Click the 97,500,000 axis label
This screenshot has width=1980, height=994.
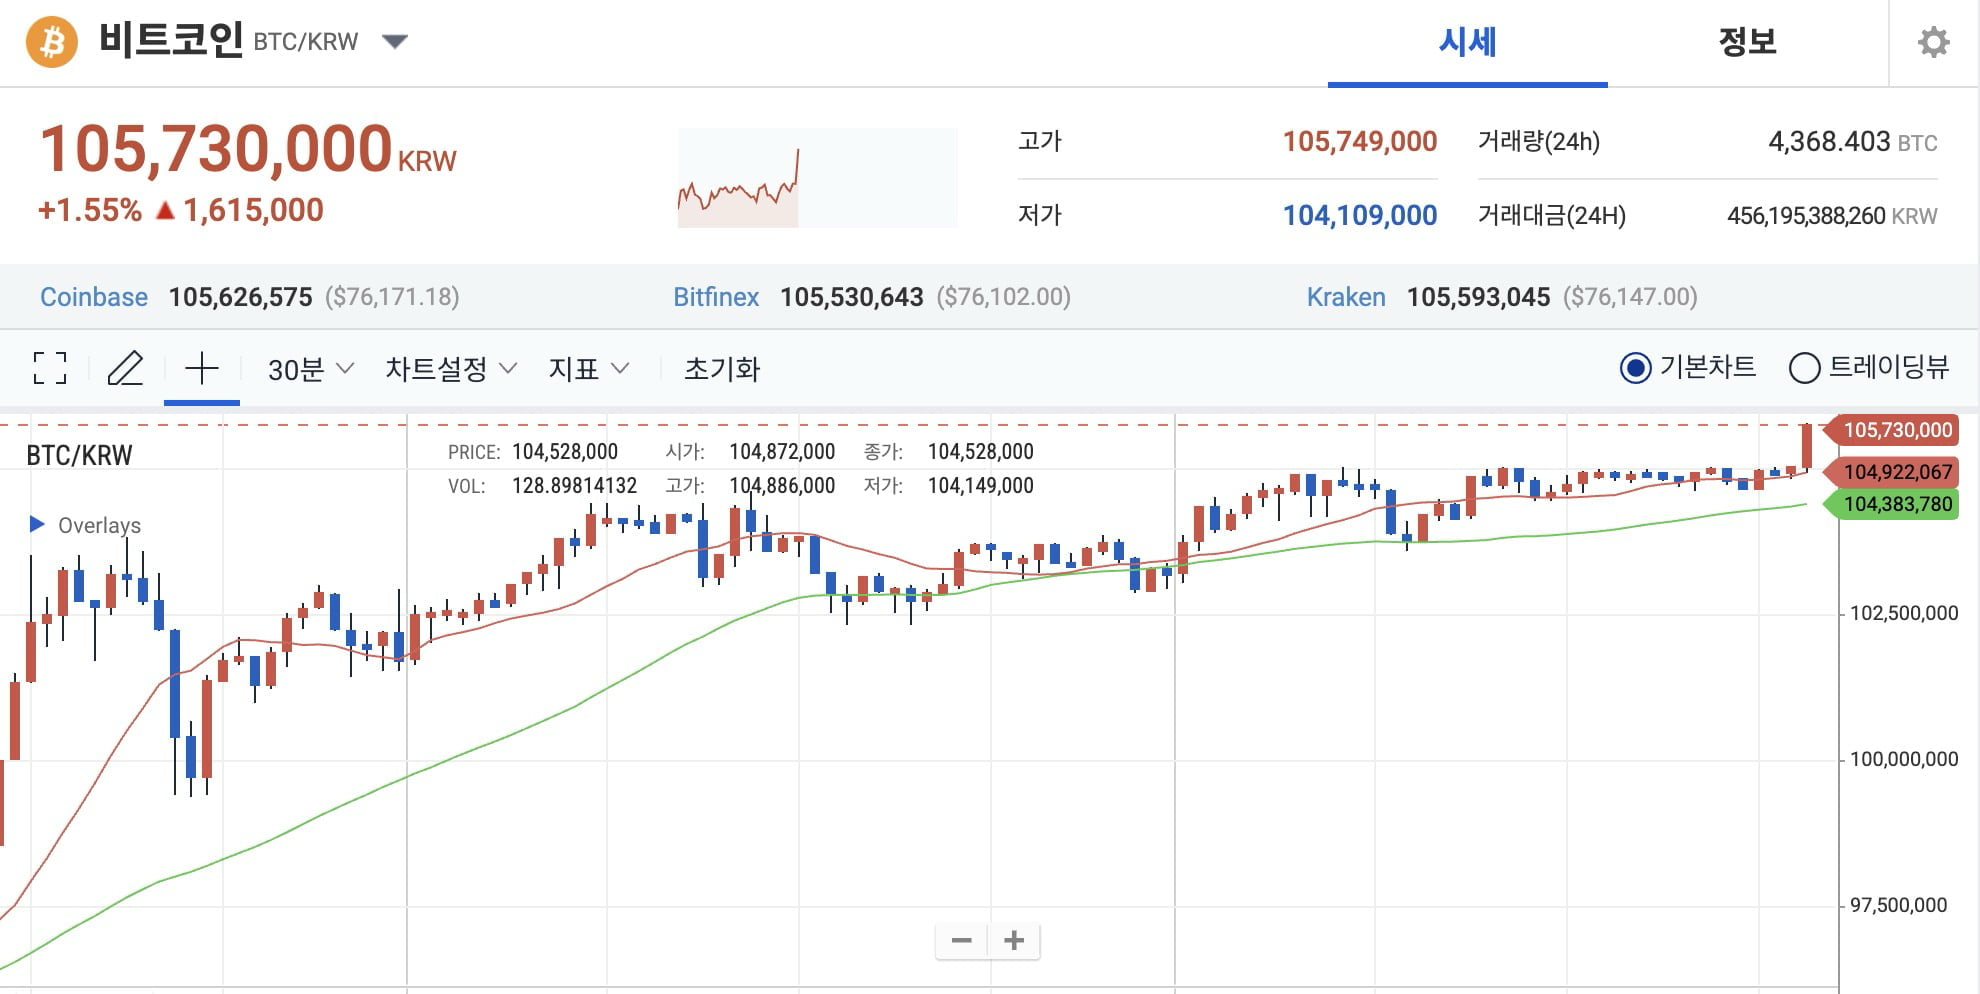[1898, 905]
